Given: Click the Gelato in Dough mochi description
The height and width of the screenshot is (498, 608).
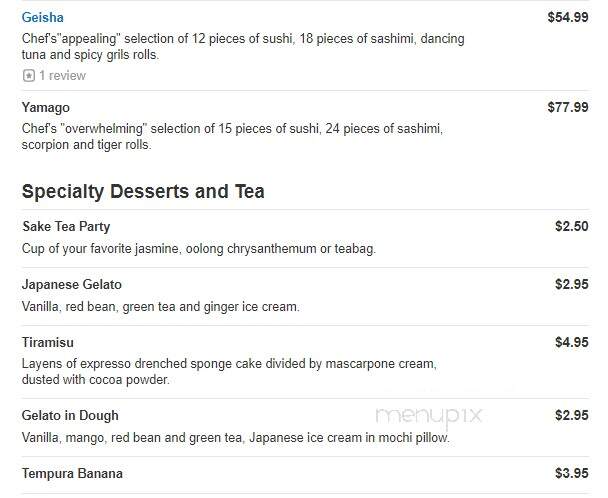Looking at the screenshot, I should pyautogui.click(x=236, y=438).
